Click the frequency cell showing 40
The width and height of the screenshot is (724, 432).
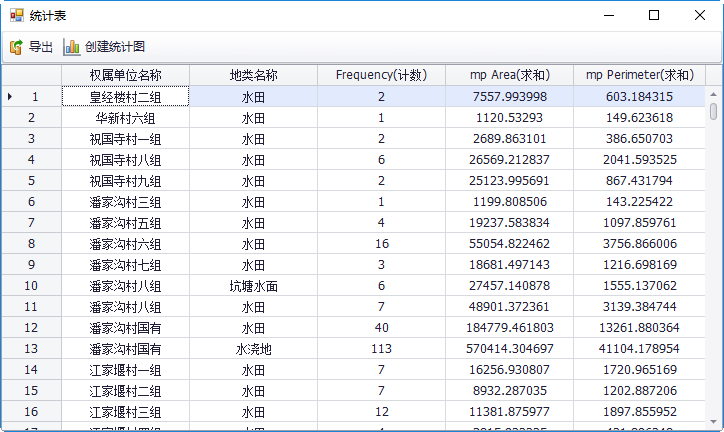tap(381, 328)
